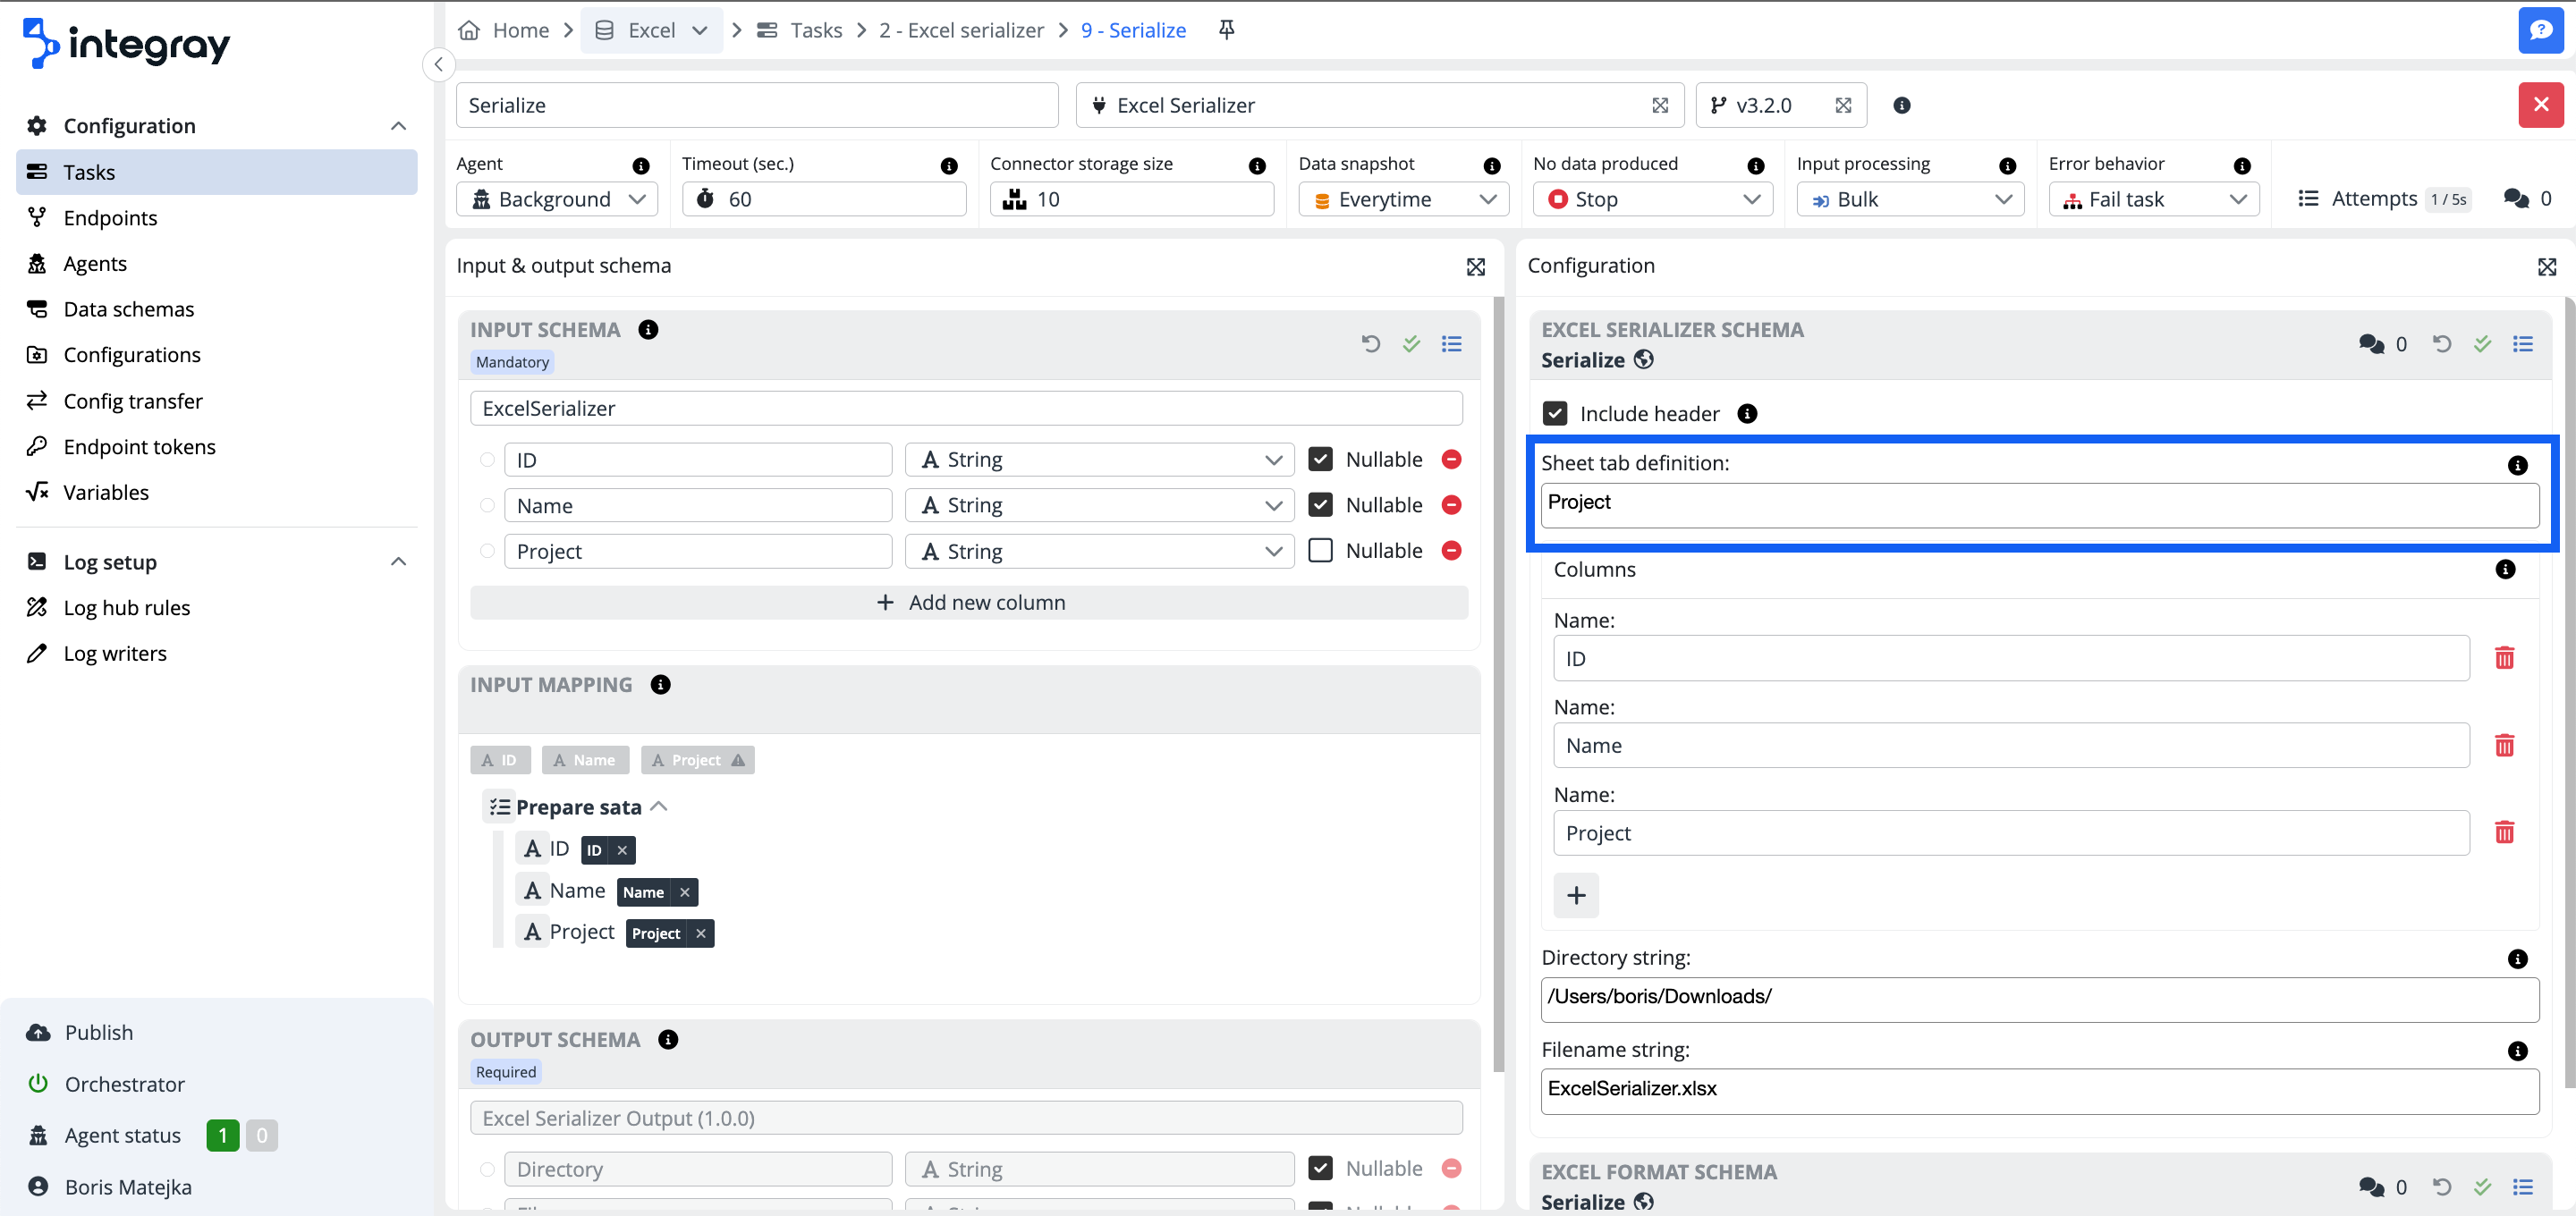Open the Agent Background dropdown
Viewport: 2576px width, 1216px height.
click(557, 199)
